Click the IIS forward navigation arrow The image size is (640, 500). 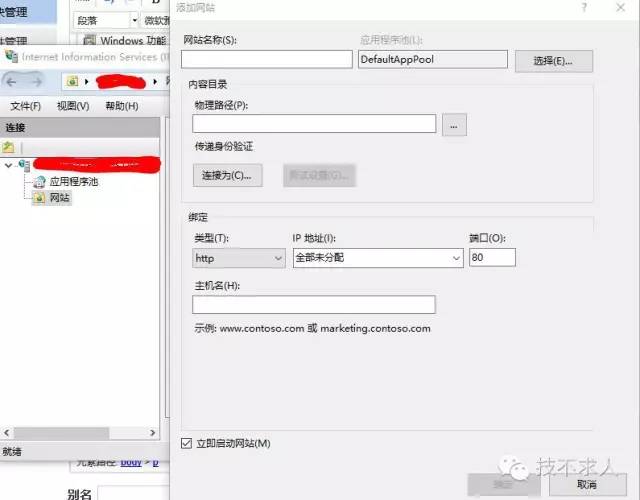[37, 82]
